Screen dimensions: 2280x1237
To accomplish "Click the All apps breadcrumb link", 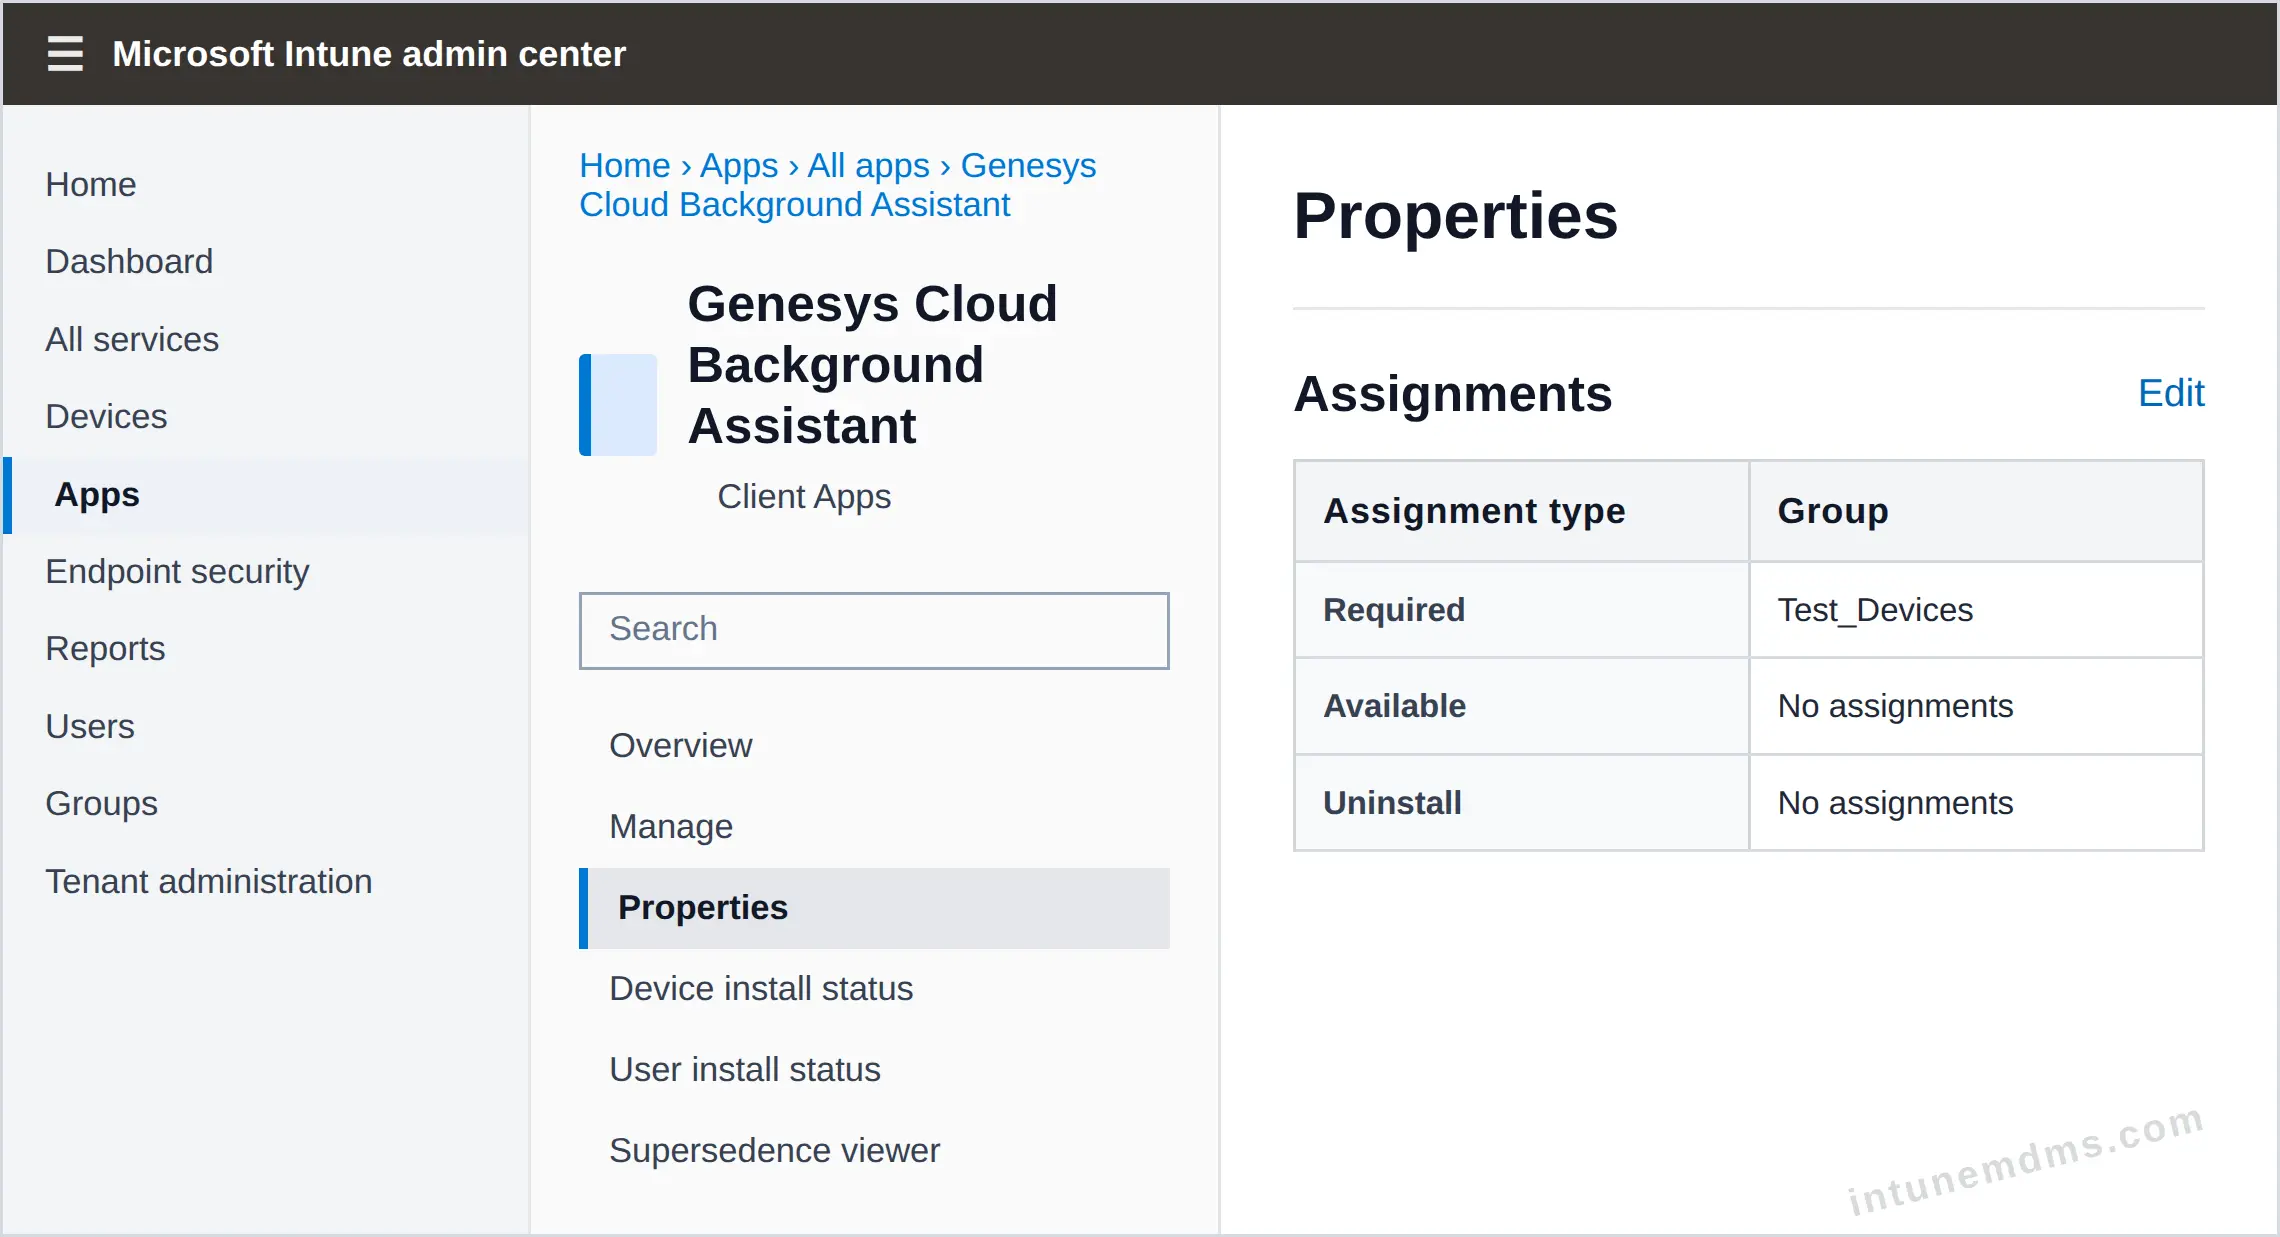I will 869,165.
